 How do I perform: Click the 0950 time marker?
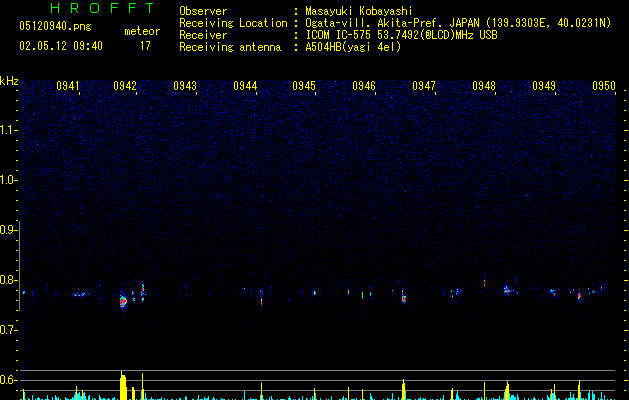(604, 85)
